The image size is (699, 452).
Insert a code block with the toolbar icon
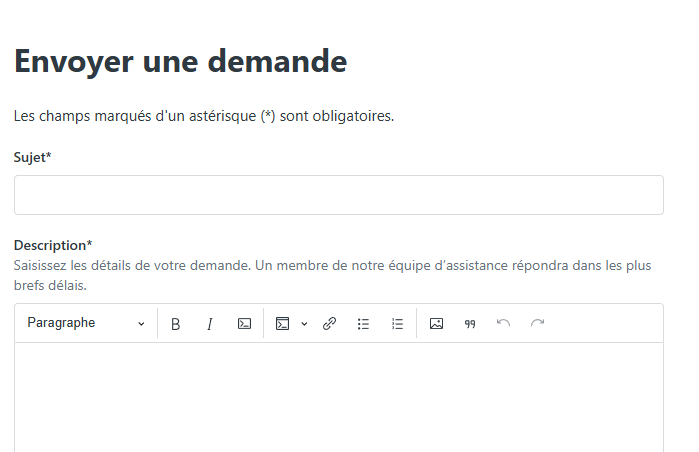point(282,324)
